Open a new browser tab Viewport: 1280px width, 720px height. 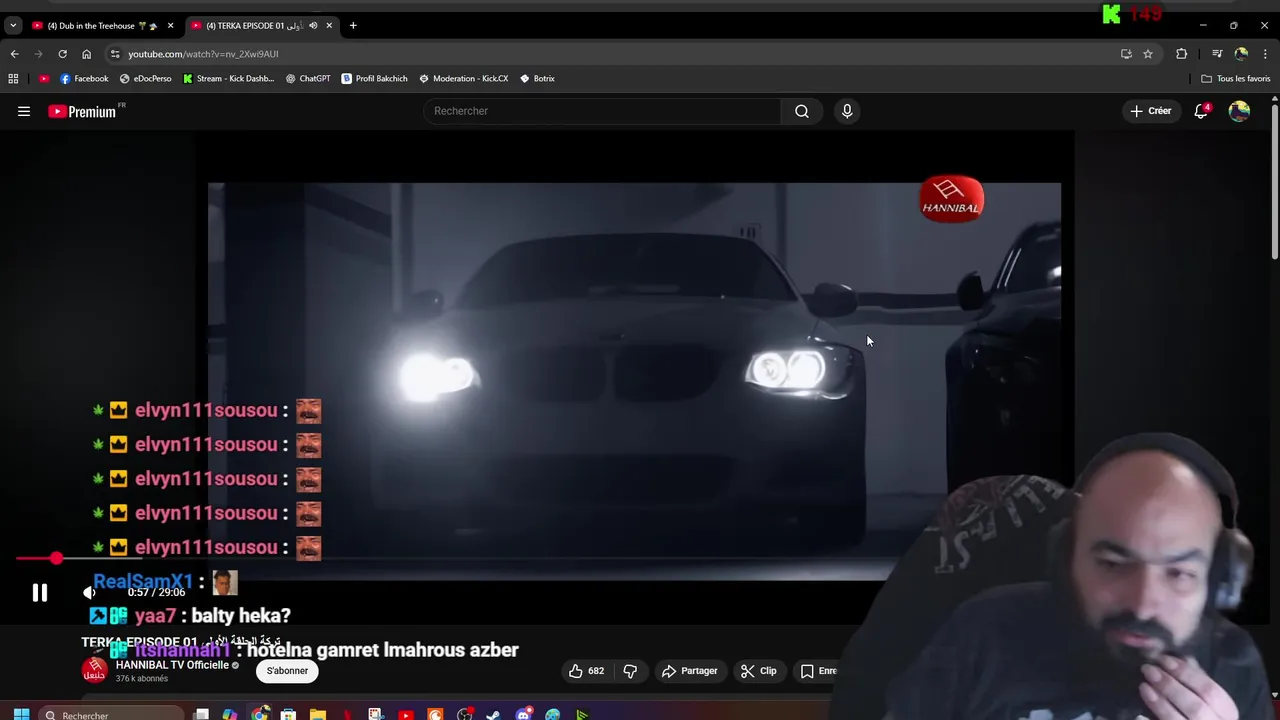pyautogui.click(x=353, y=26)
